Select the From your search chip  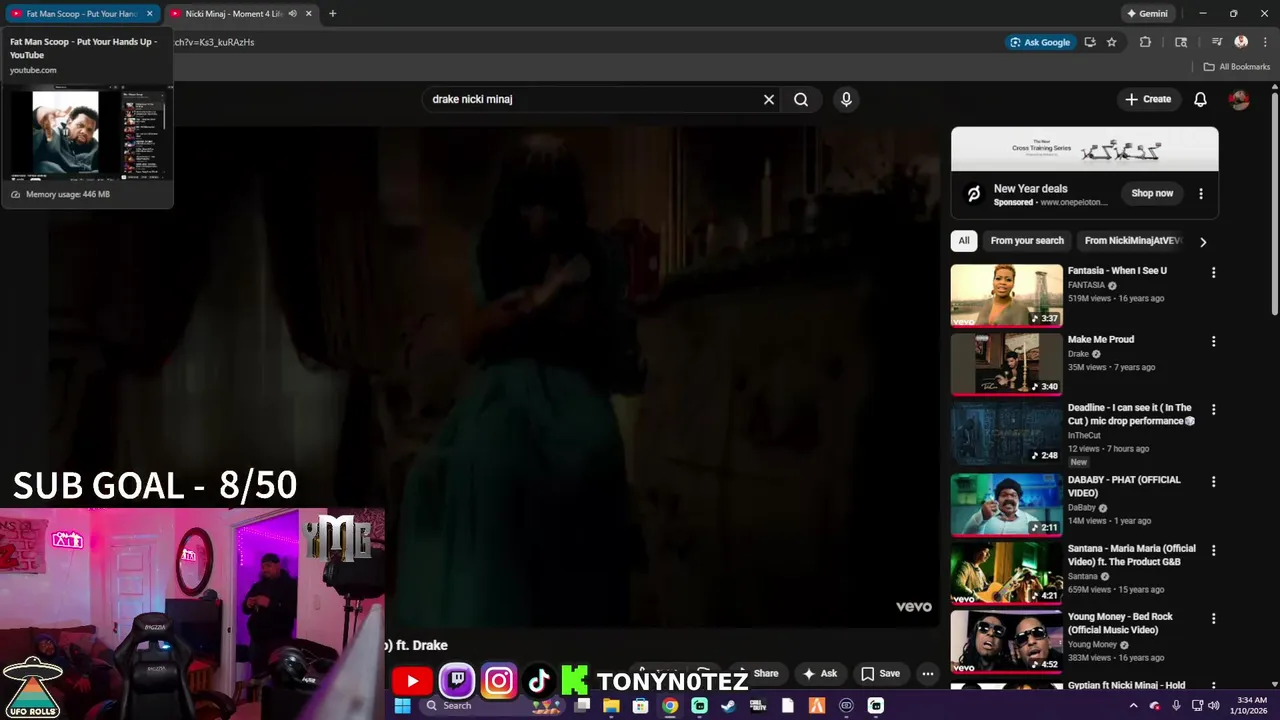pos(1027,241)
